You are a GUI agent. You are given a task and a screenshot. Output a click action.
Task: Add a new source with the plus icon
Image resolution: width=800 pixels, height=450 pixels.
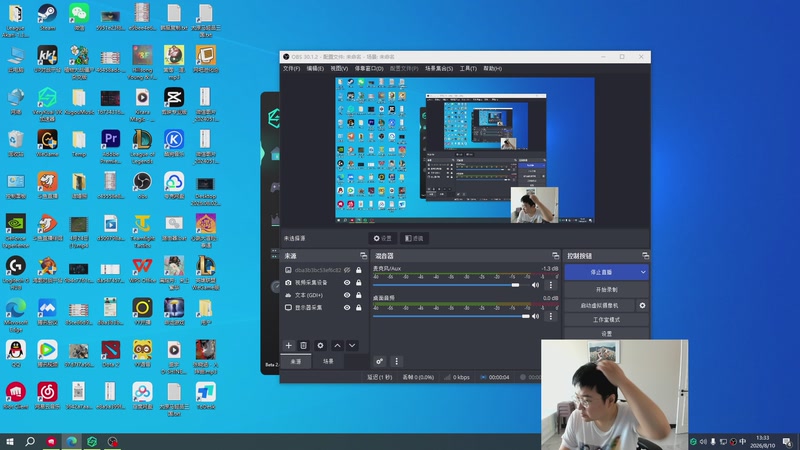288,345
